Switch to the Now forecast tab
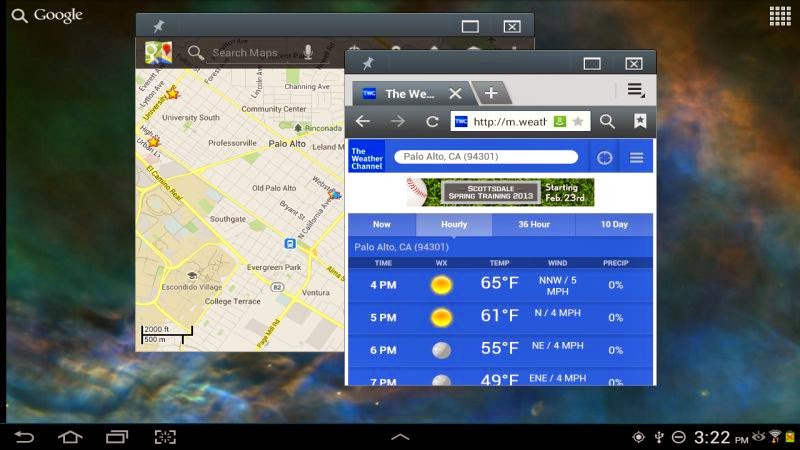 (382, 224)
